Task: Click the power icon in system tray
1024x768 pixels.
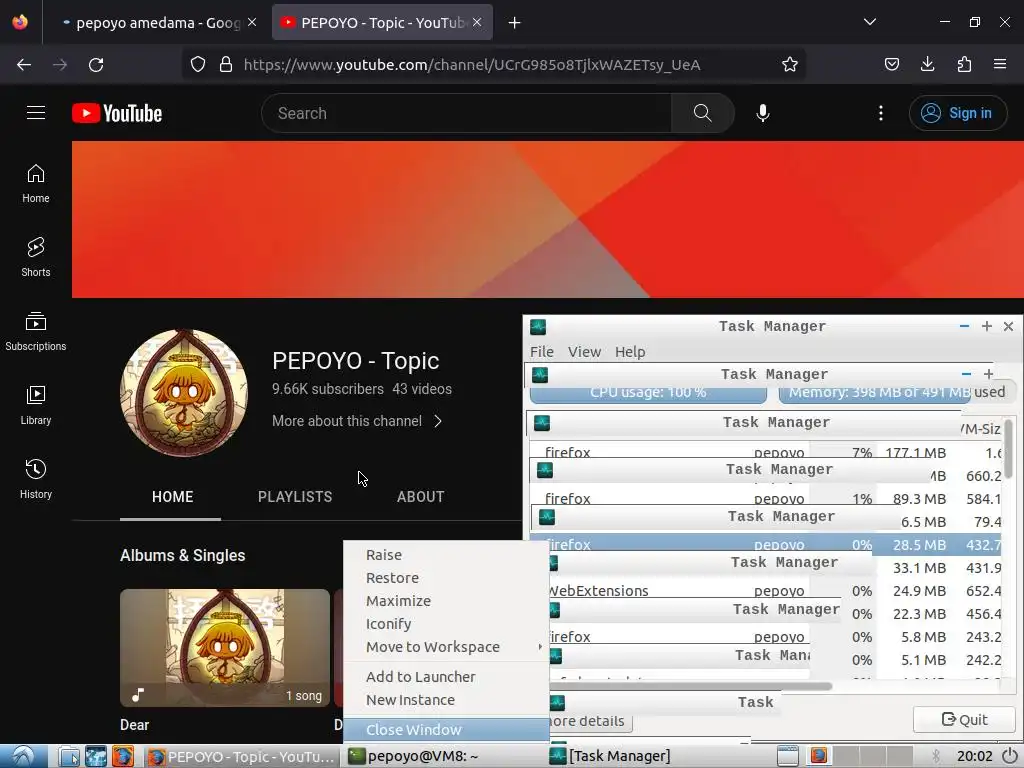Action: (1010, 756)
